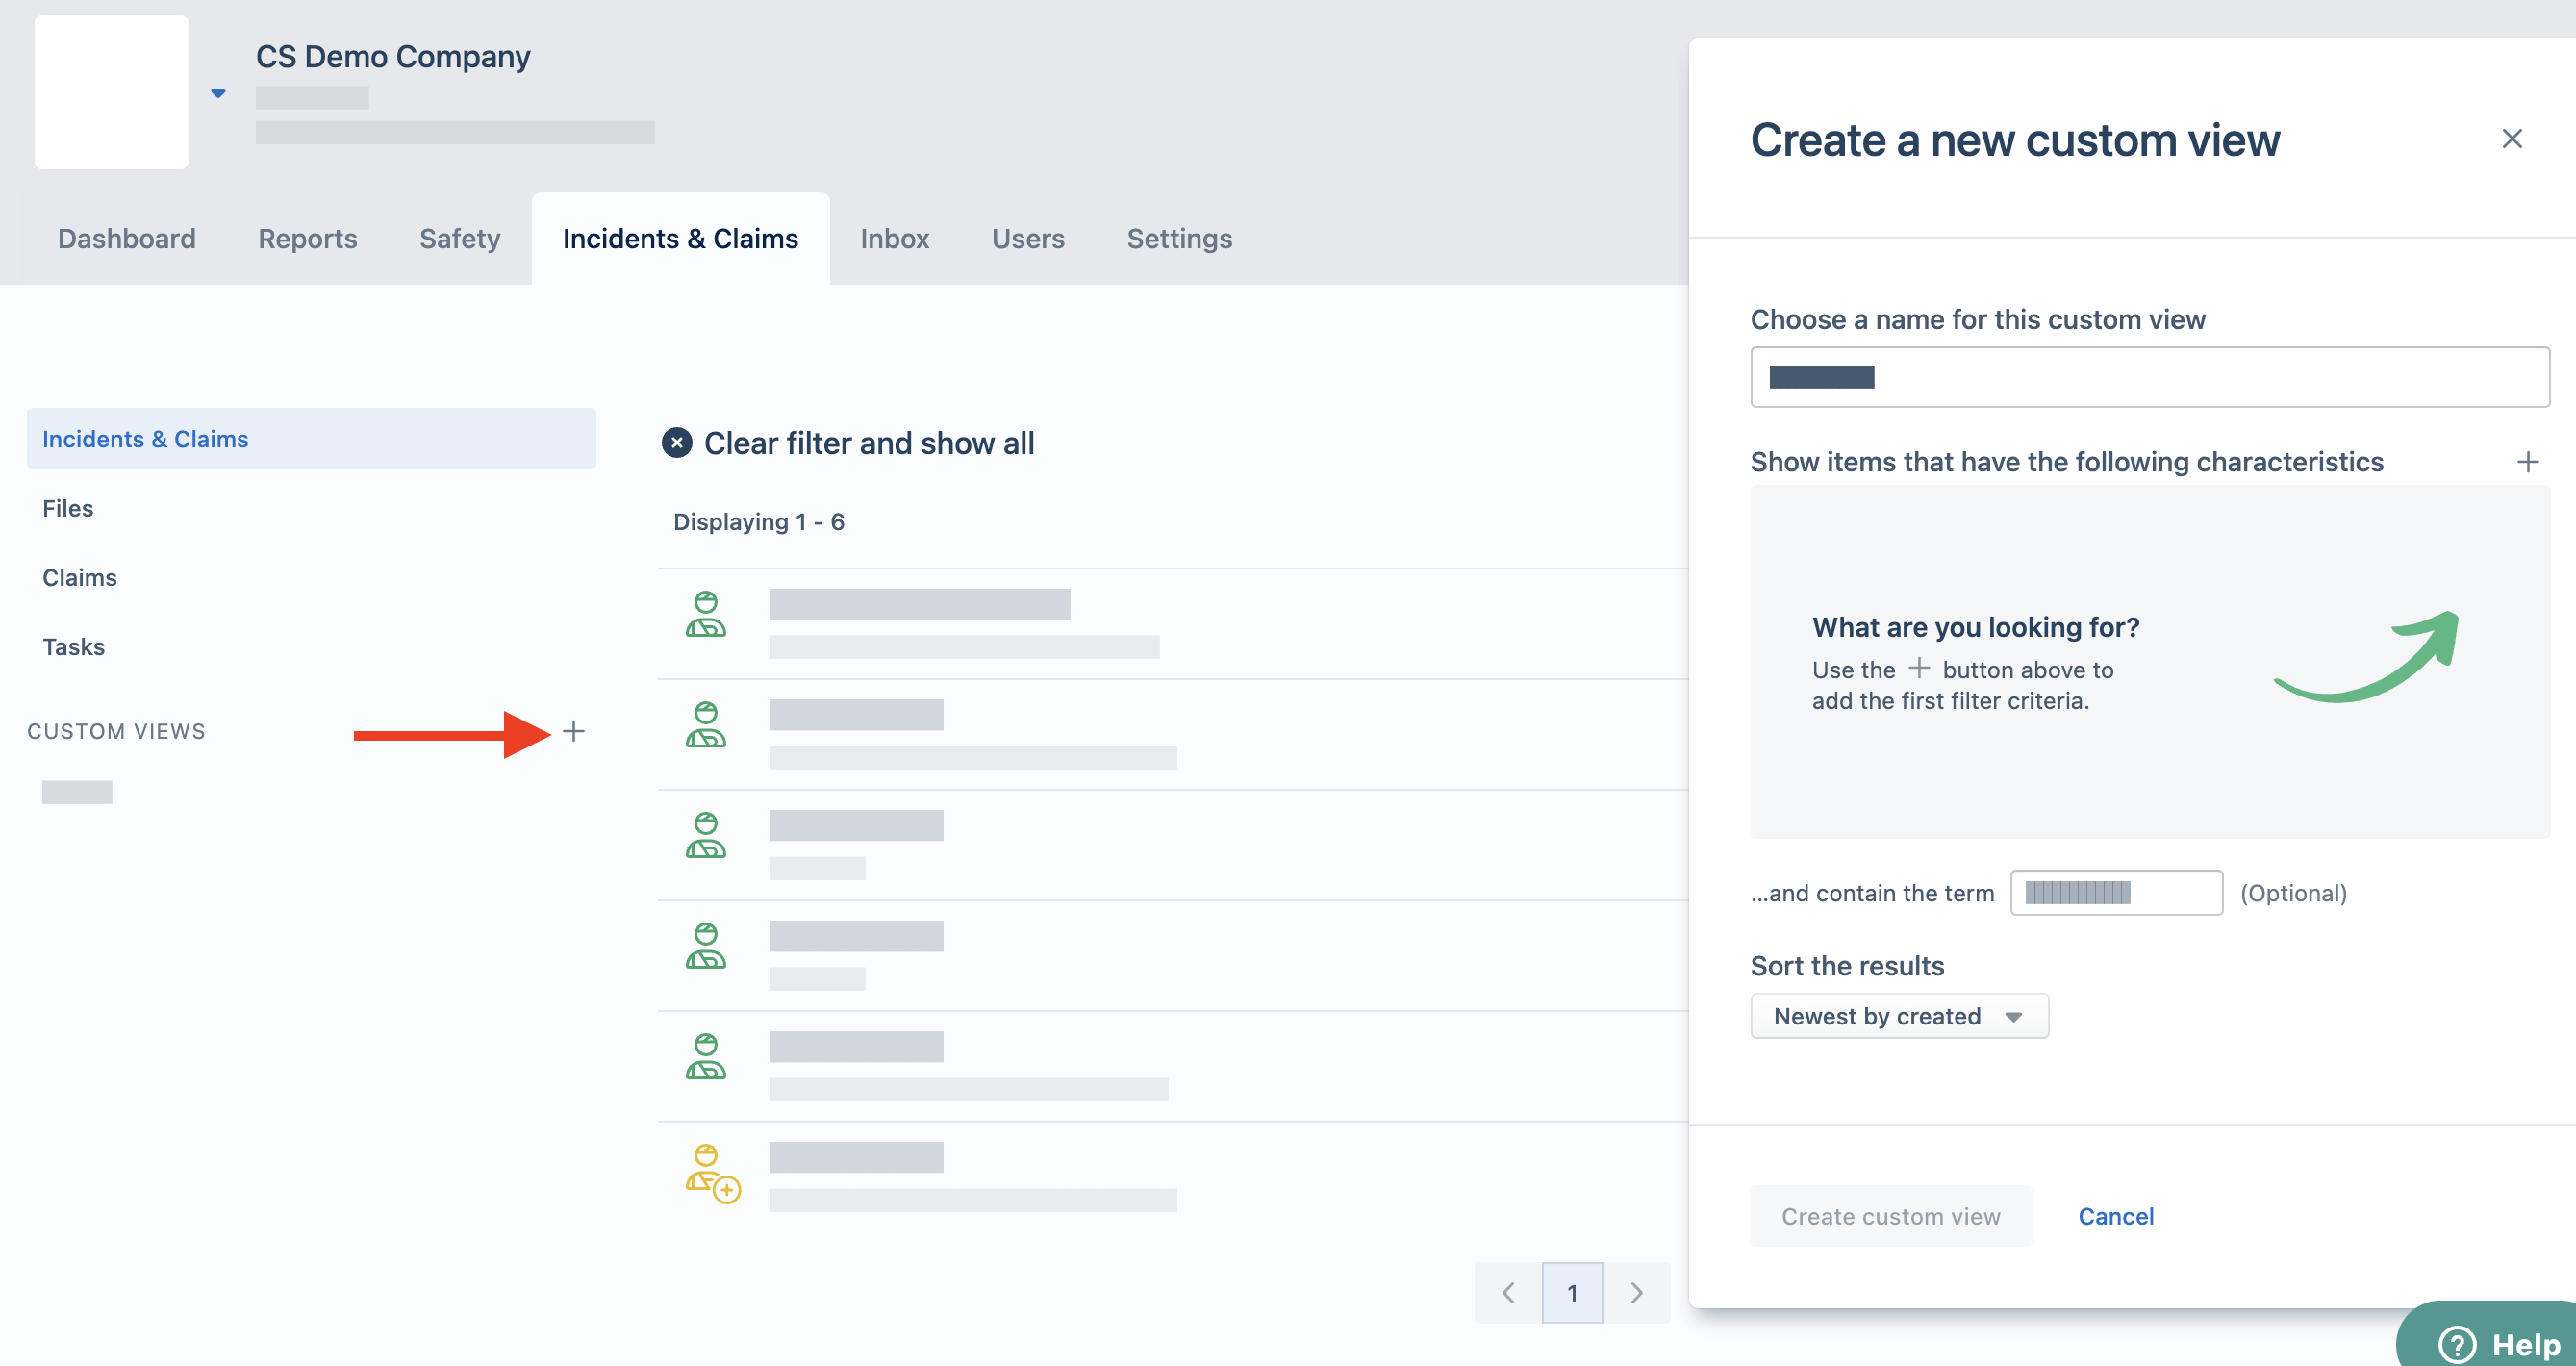Image resolution: width=2576 pixels, height=1366 pixels.
Task: Click the CS Demo Company title
Action: pos(393,56)
